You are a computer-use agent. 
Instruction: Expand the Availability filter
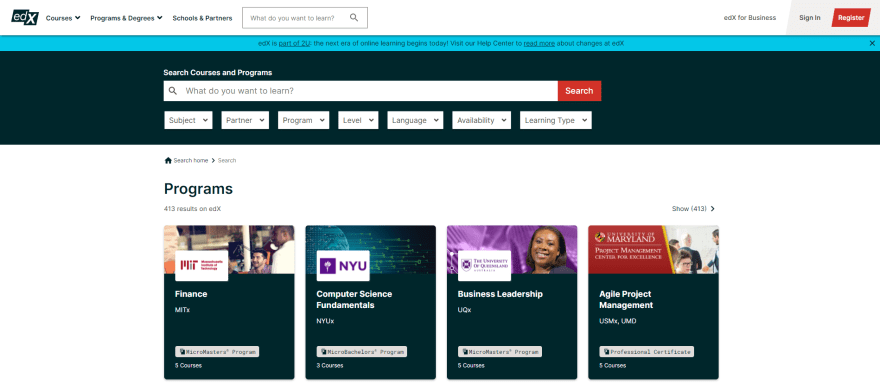(482, 120)
